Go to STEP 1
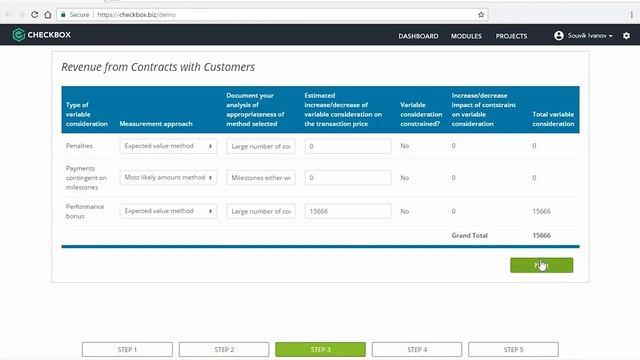This screenshot has height=360, width=640. pyautogui.click(x=127, y=349)
